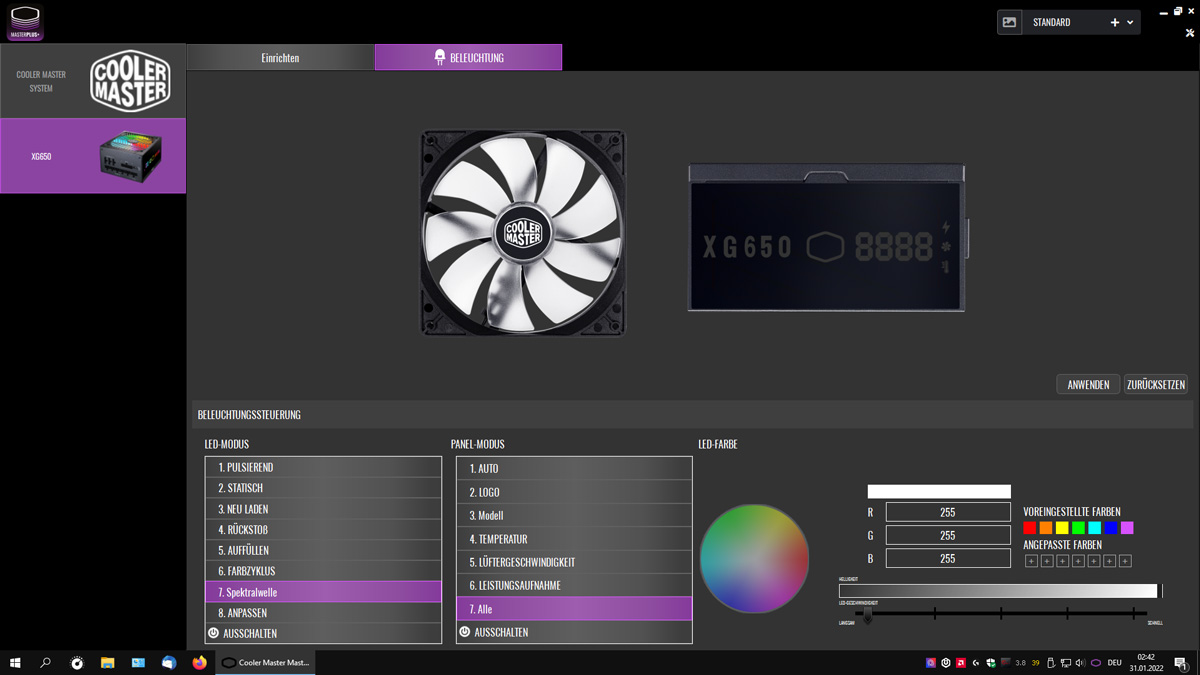Select LED mode 4. RÜCKSTOß
The height and width of the screenshot is (675, 1200).
pyautogui.click(x=323, y=530)
